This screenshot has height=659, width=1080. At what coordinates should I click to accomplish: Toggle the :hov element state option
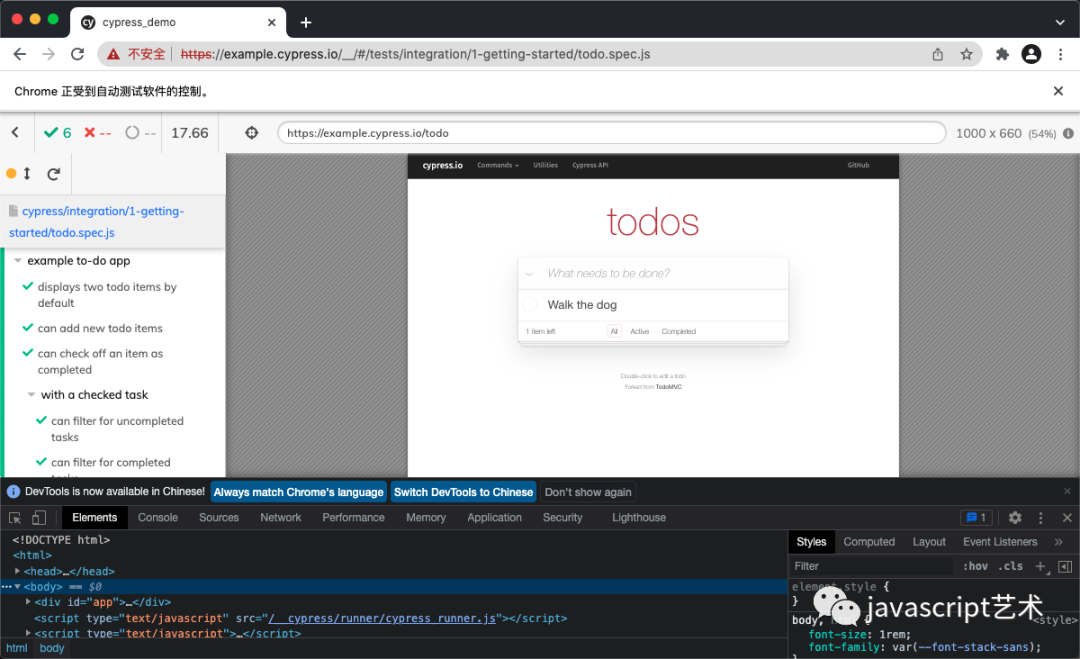click(974, 566)
